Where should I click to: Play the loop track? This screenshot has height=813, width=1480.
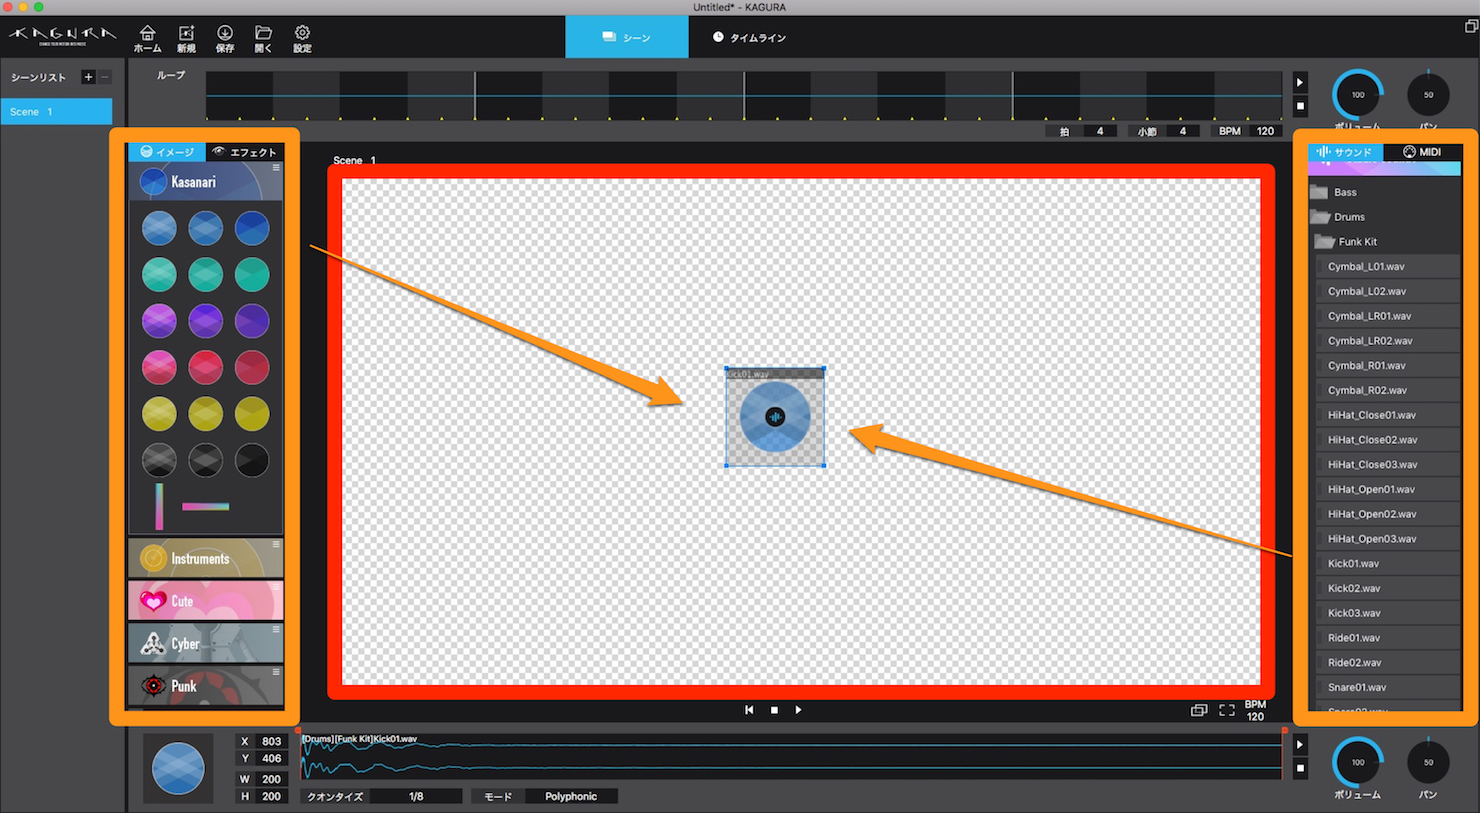pos(1300,83)
